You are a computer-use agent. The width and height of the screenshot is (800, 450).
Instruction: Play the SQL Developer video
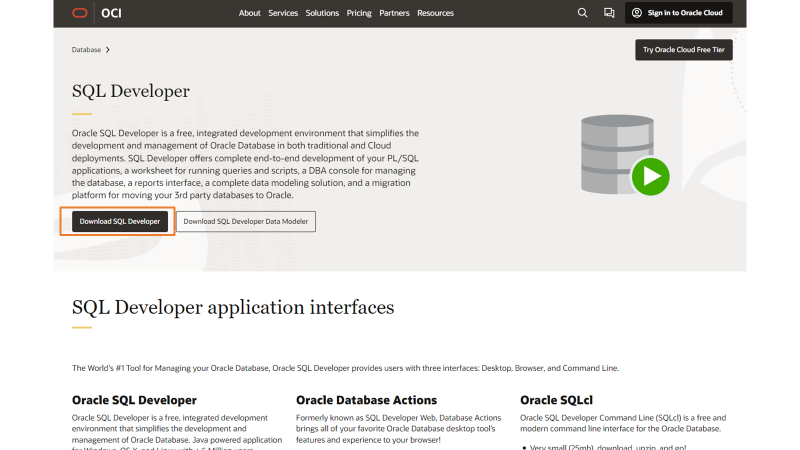(x=651, y=177)
